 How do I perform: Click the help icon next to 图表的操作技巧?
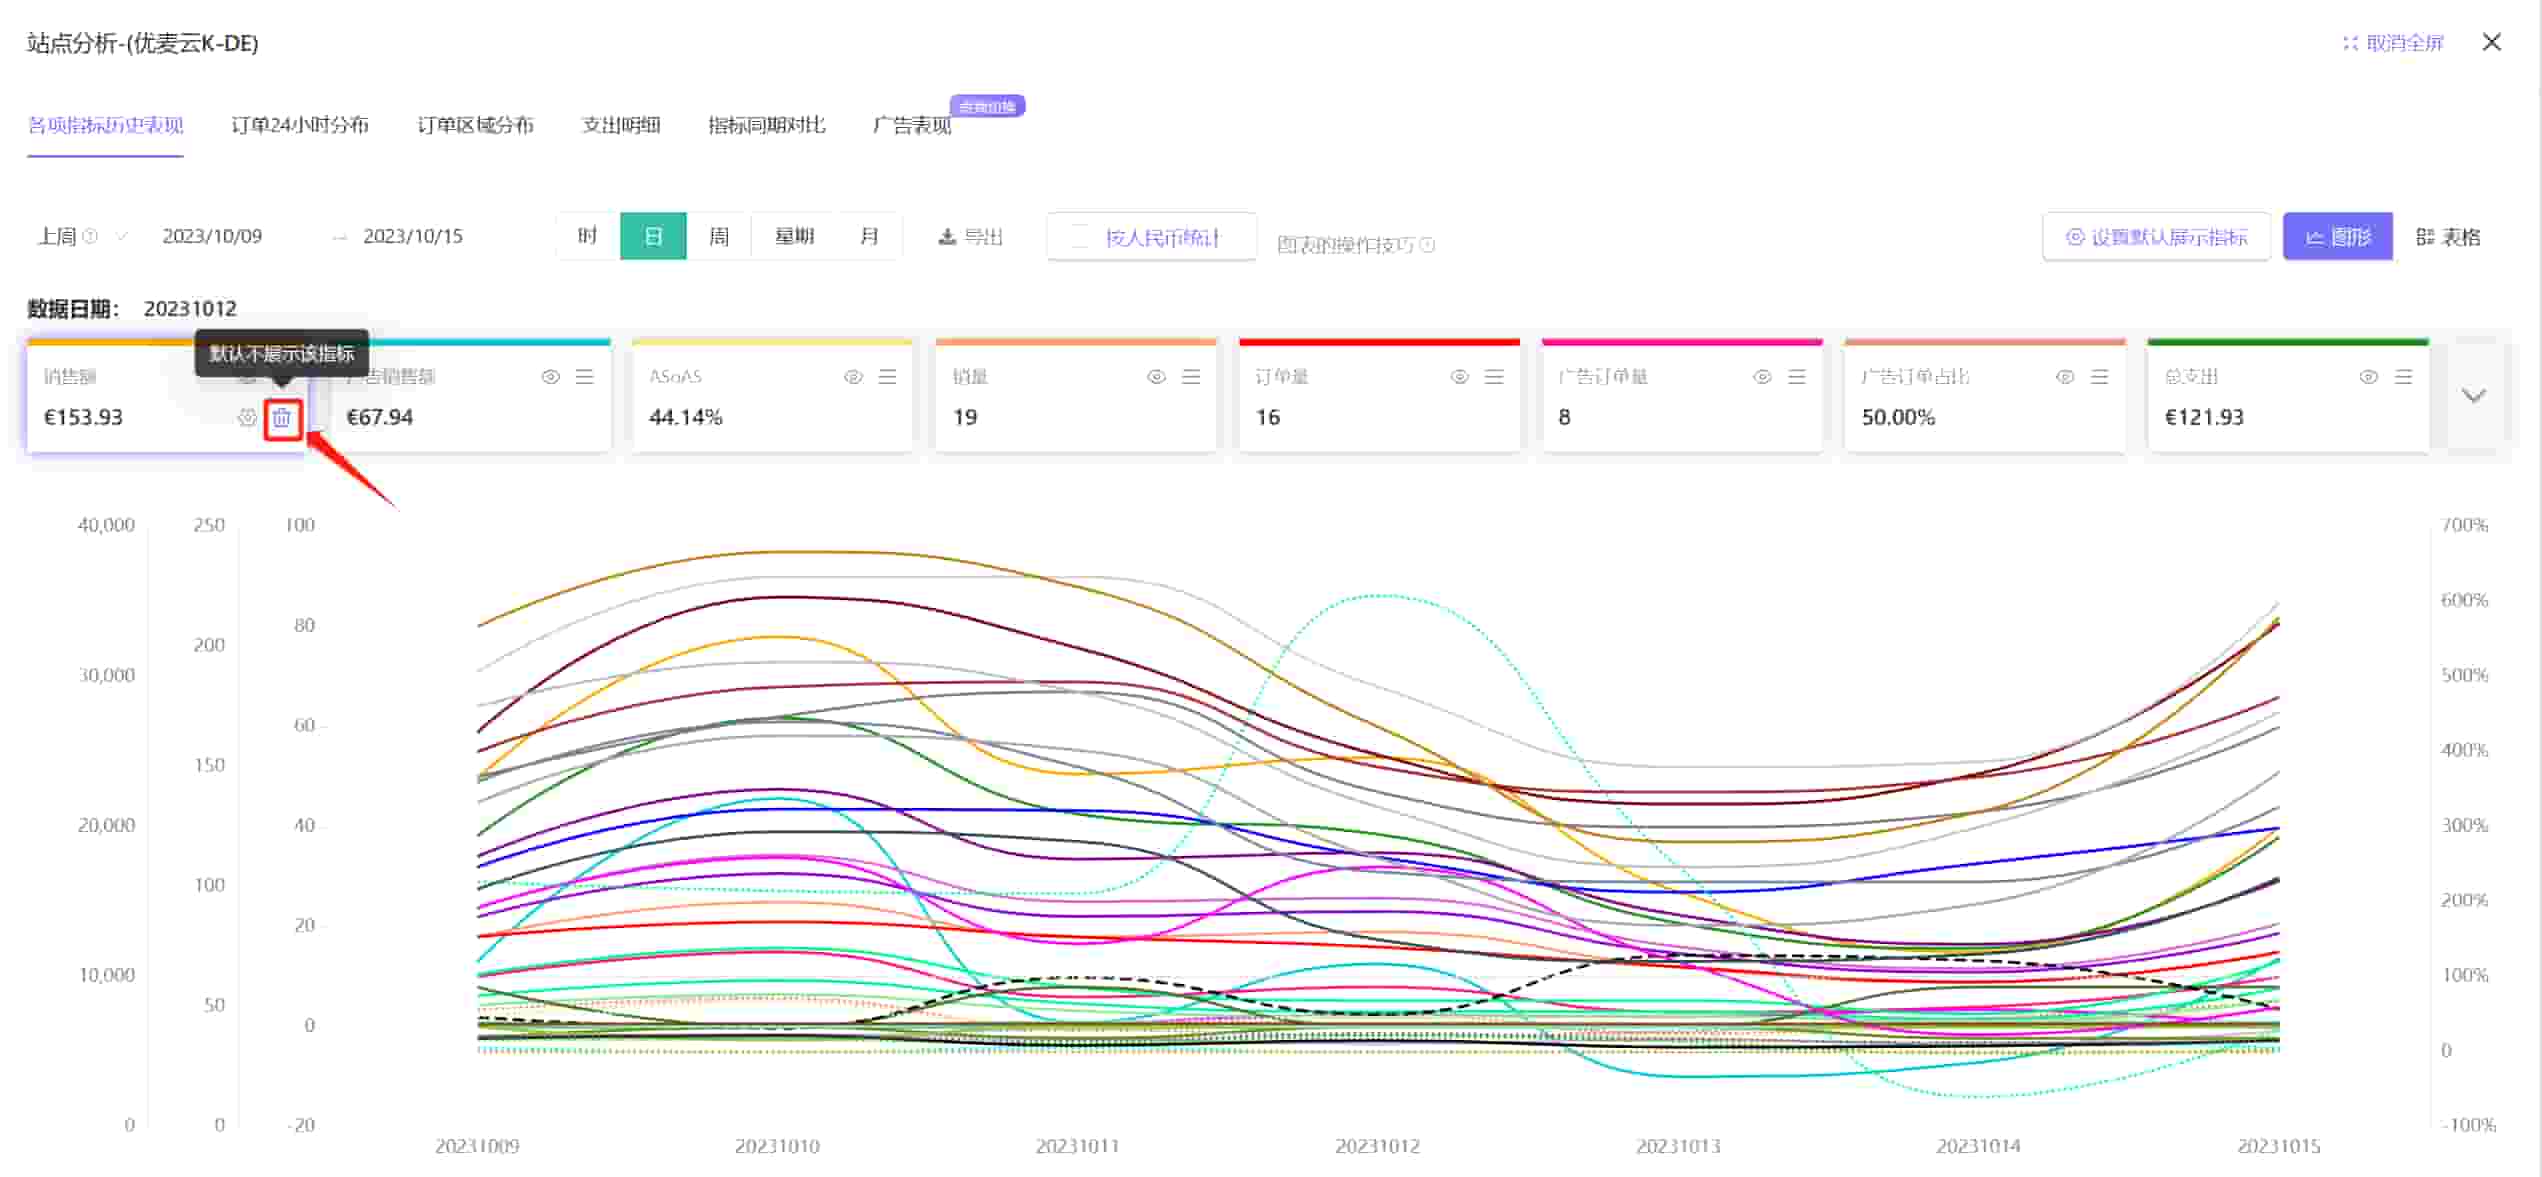[x=1427, y=245]
